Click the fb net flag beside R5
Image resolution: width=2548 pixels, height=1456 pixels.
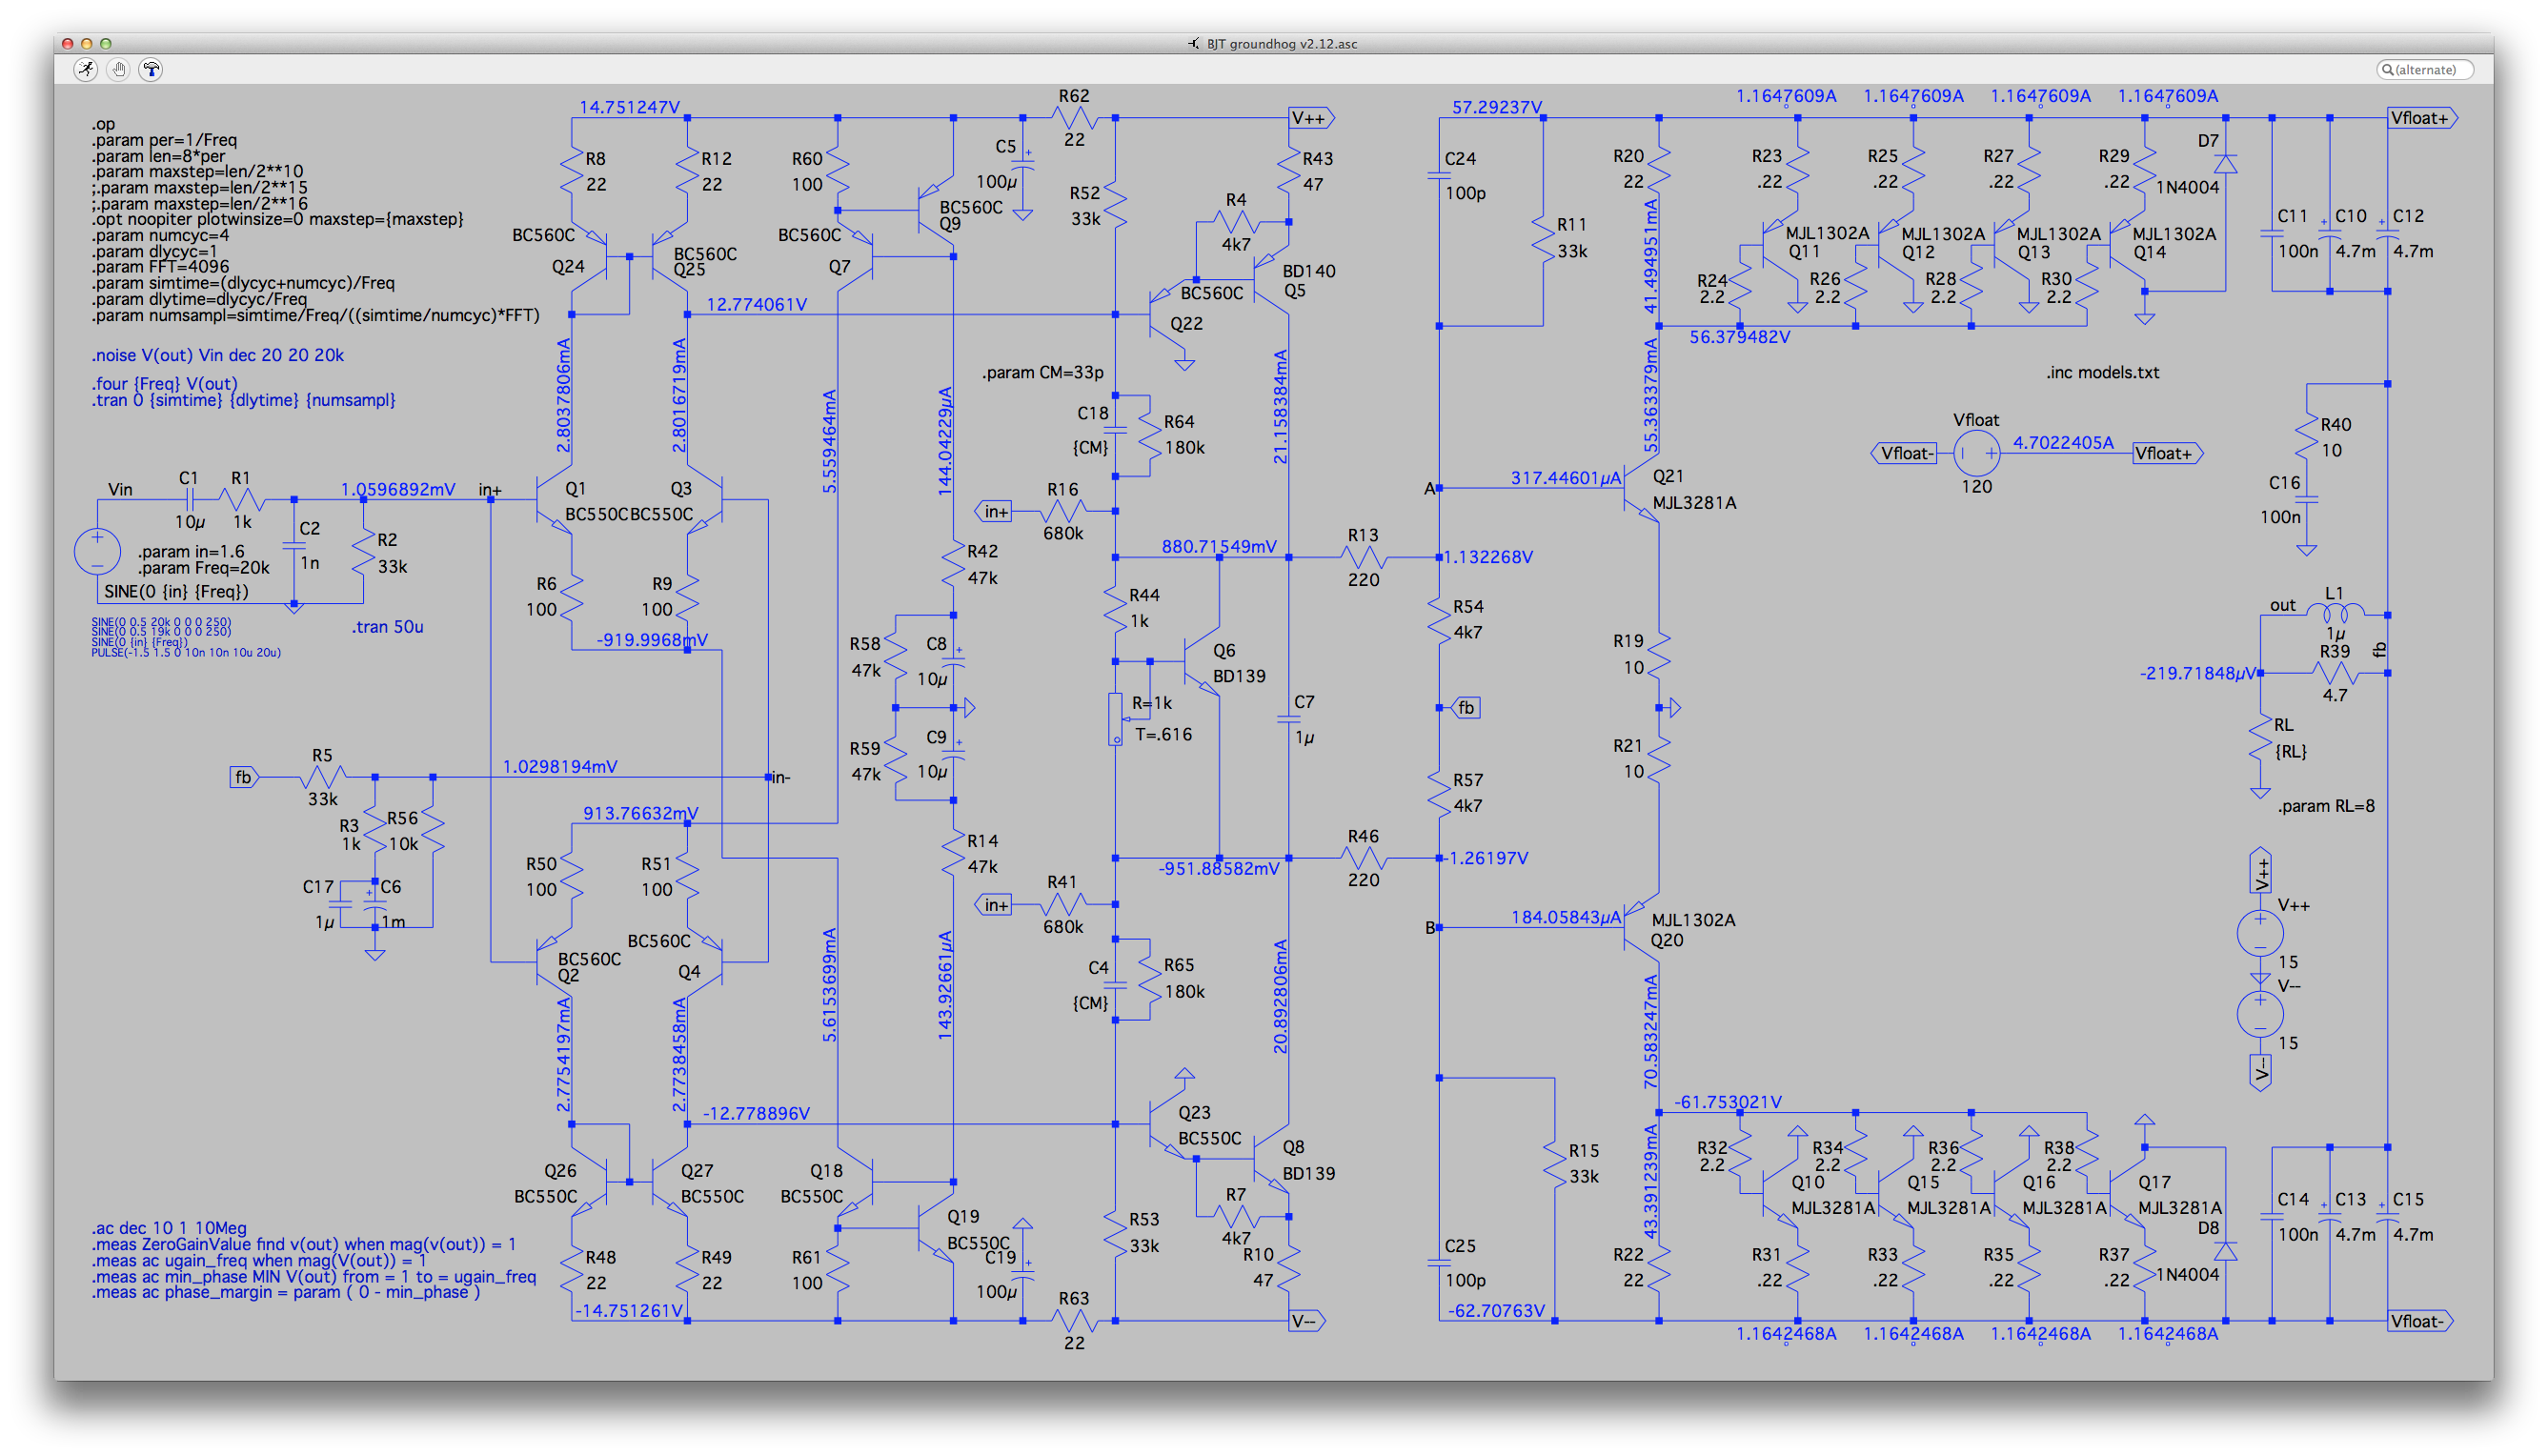(244, 776)
